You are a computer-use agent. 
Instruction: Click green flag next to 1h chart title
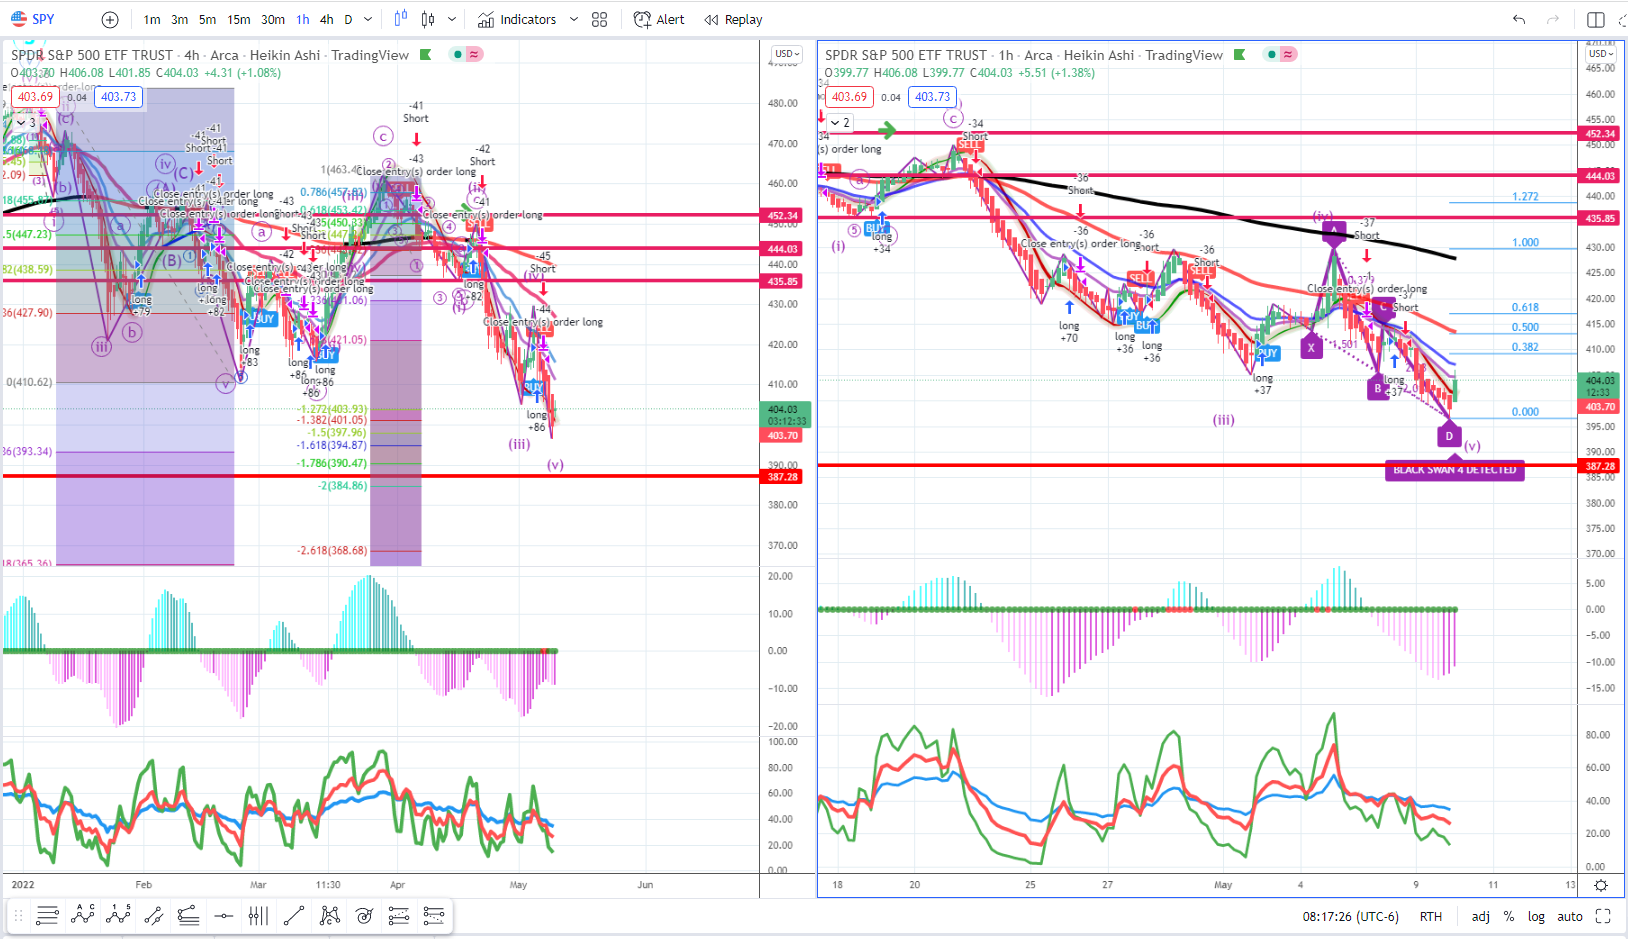1239,55
